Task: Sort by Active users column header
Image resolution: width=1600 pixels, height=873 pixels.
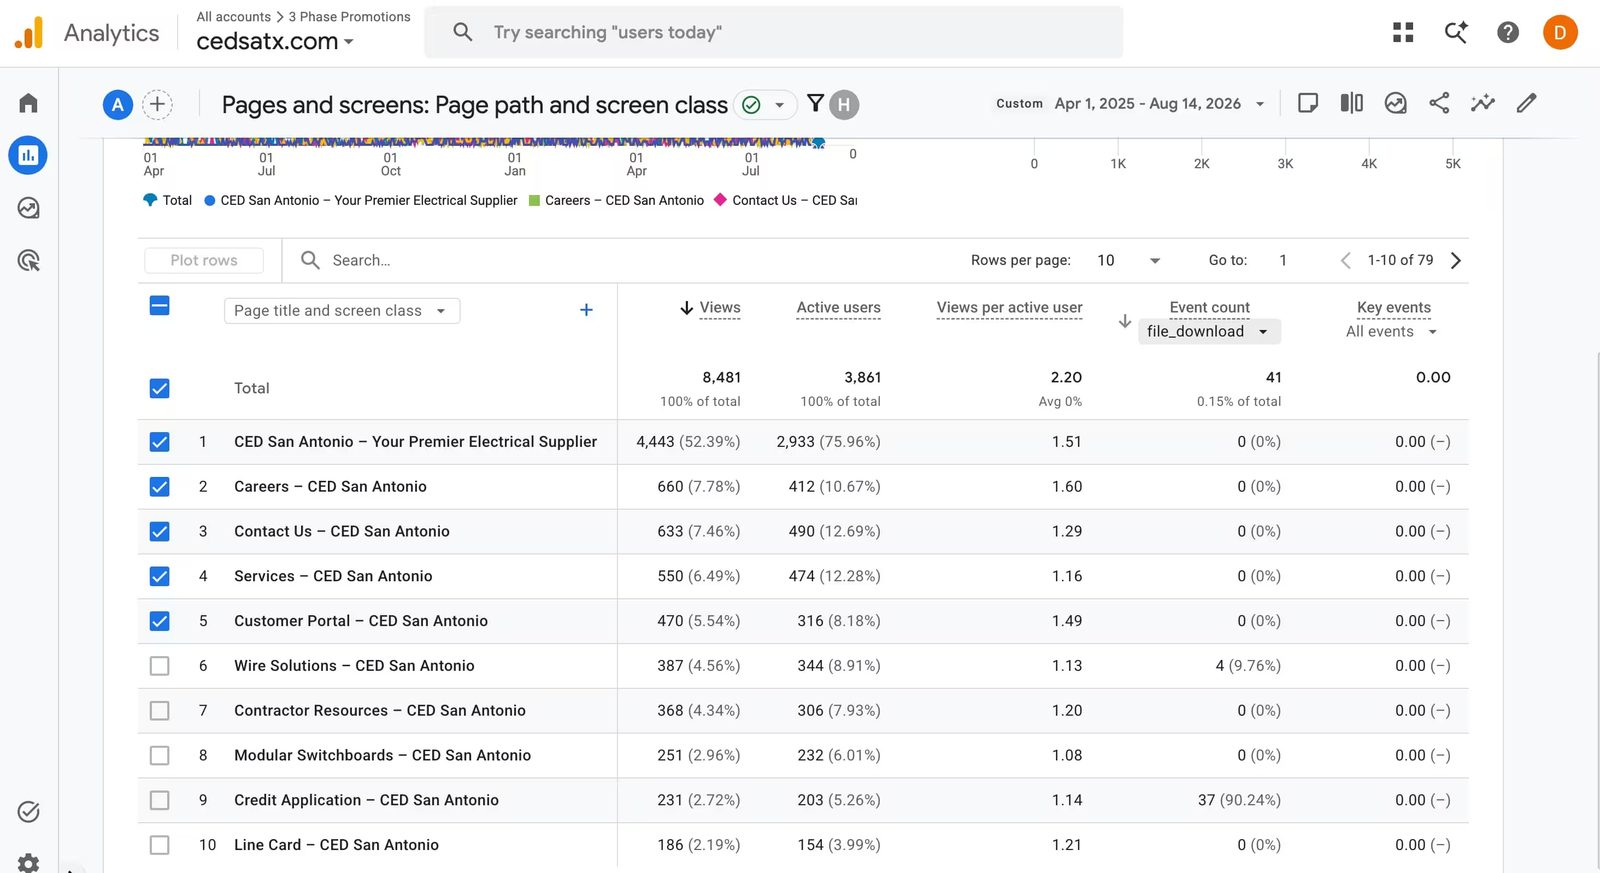Action: (x=838, y=308)
